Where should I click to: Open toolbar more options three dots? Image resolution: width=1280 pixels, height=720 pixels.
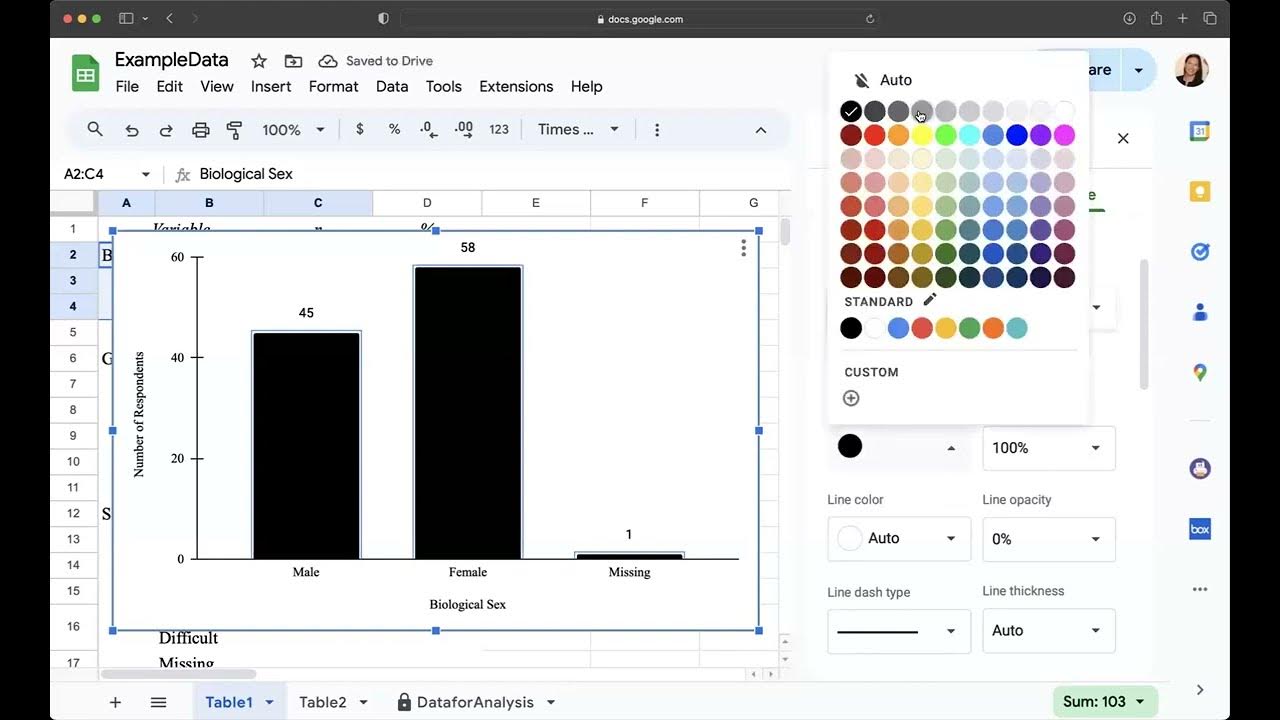pos(657,130)
